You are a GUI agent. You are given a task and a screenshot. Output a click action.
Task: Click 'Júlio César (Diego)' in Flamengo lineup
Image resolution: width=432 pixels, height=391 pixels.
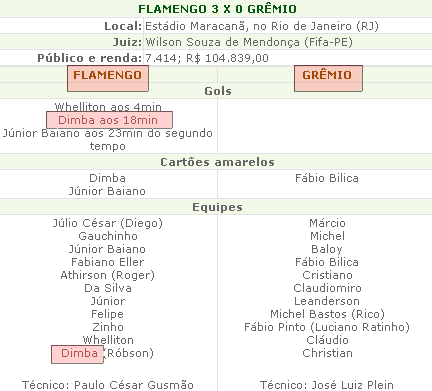108,223
